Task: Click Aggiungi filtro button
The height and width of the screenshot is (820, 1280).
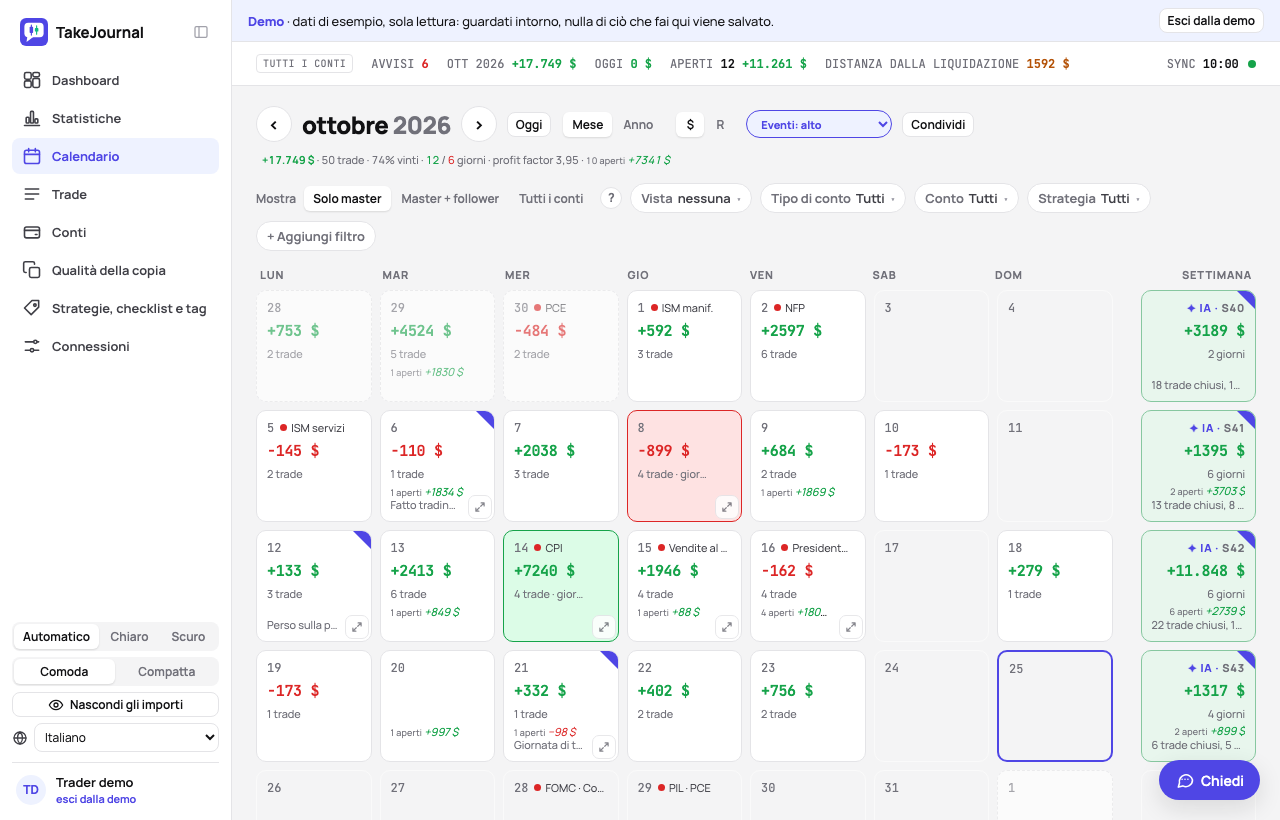Action: pos(316,236)
